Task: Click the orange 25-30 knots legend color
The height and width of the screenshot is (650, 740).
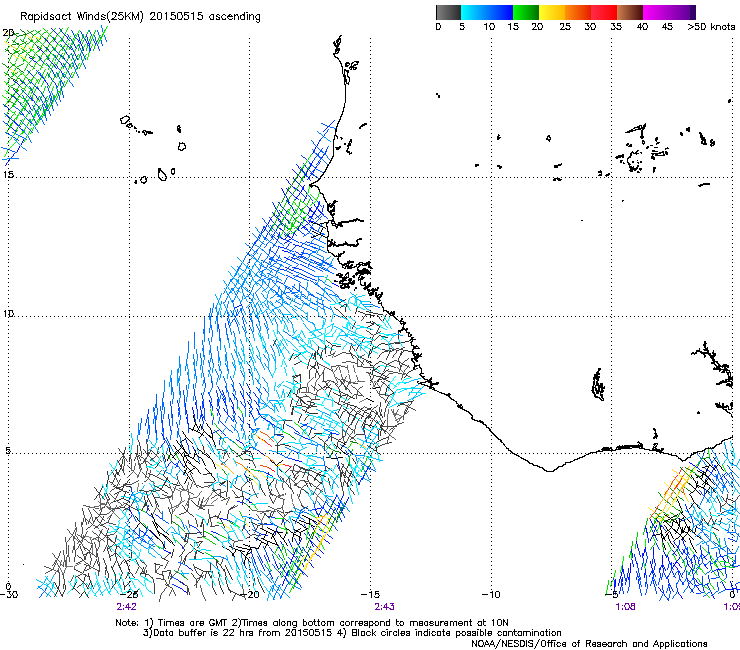Action: point(577,12)
